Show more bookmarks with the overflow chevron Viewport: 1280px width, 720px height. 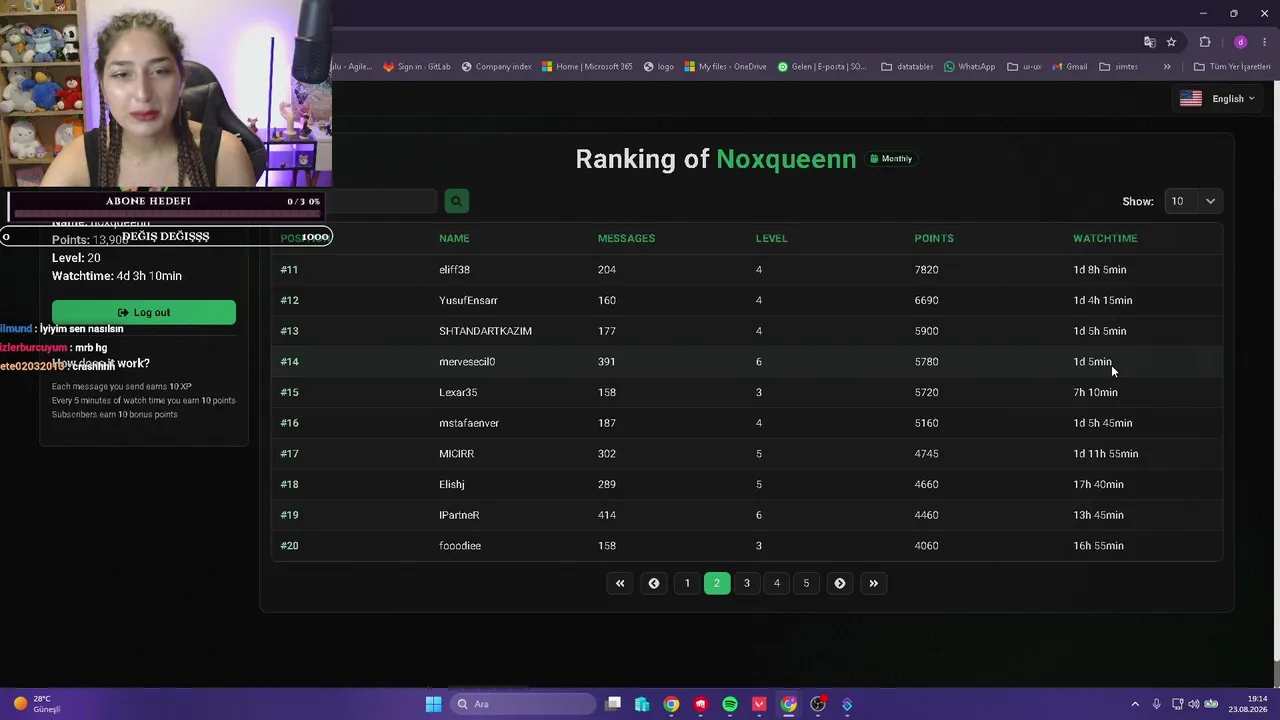pyautogui.click(x=1167, y=67)
